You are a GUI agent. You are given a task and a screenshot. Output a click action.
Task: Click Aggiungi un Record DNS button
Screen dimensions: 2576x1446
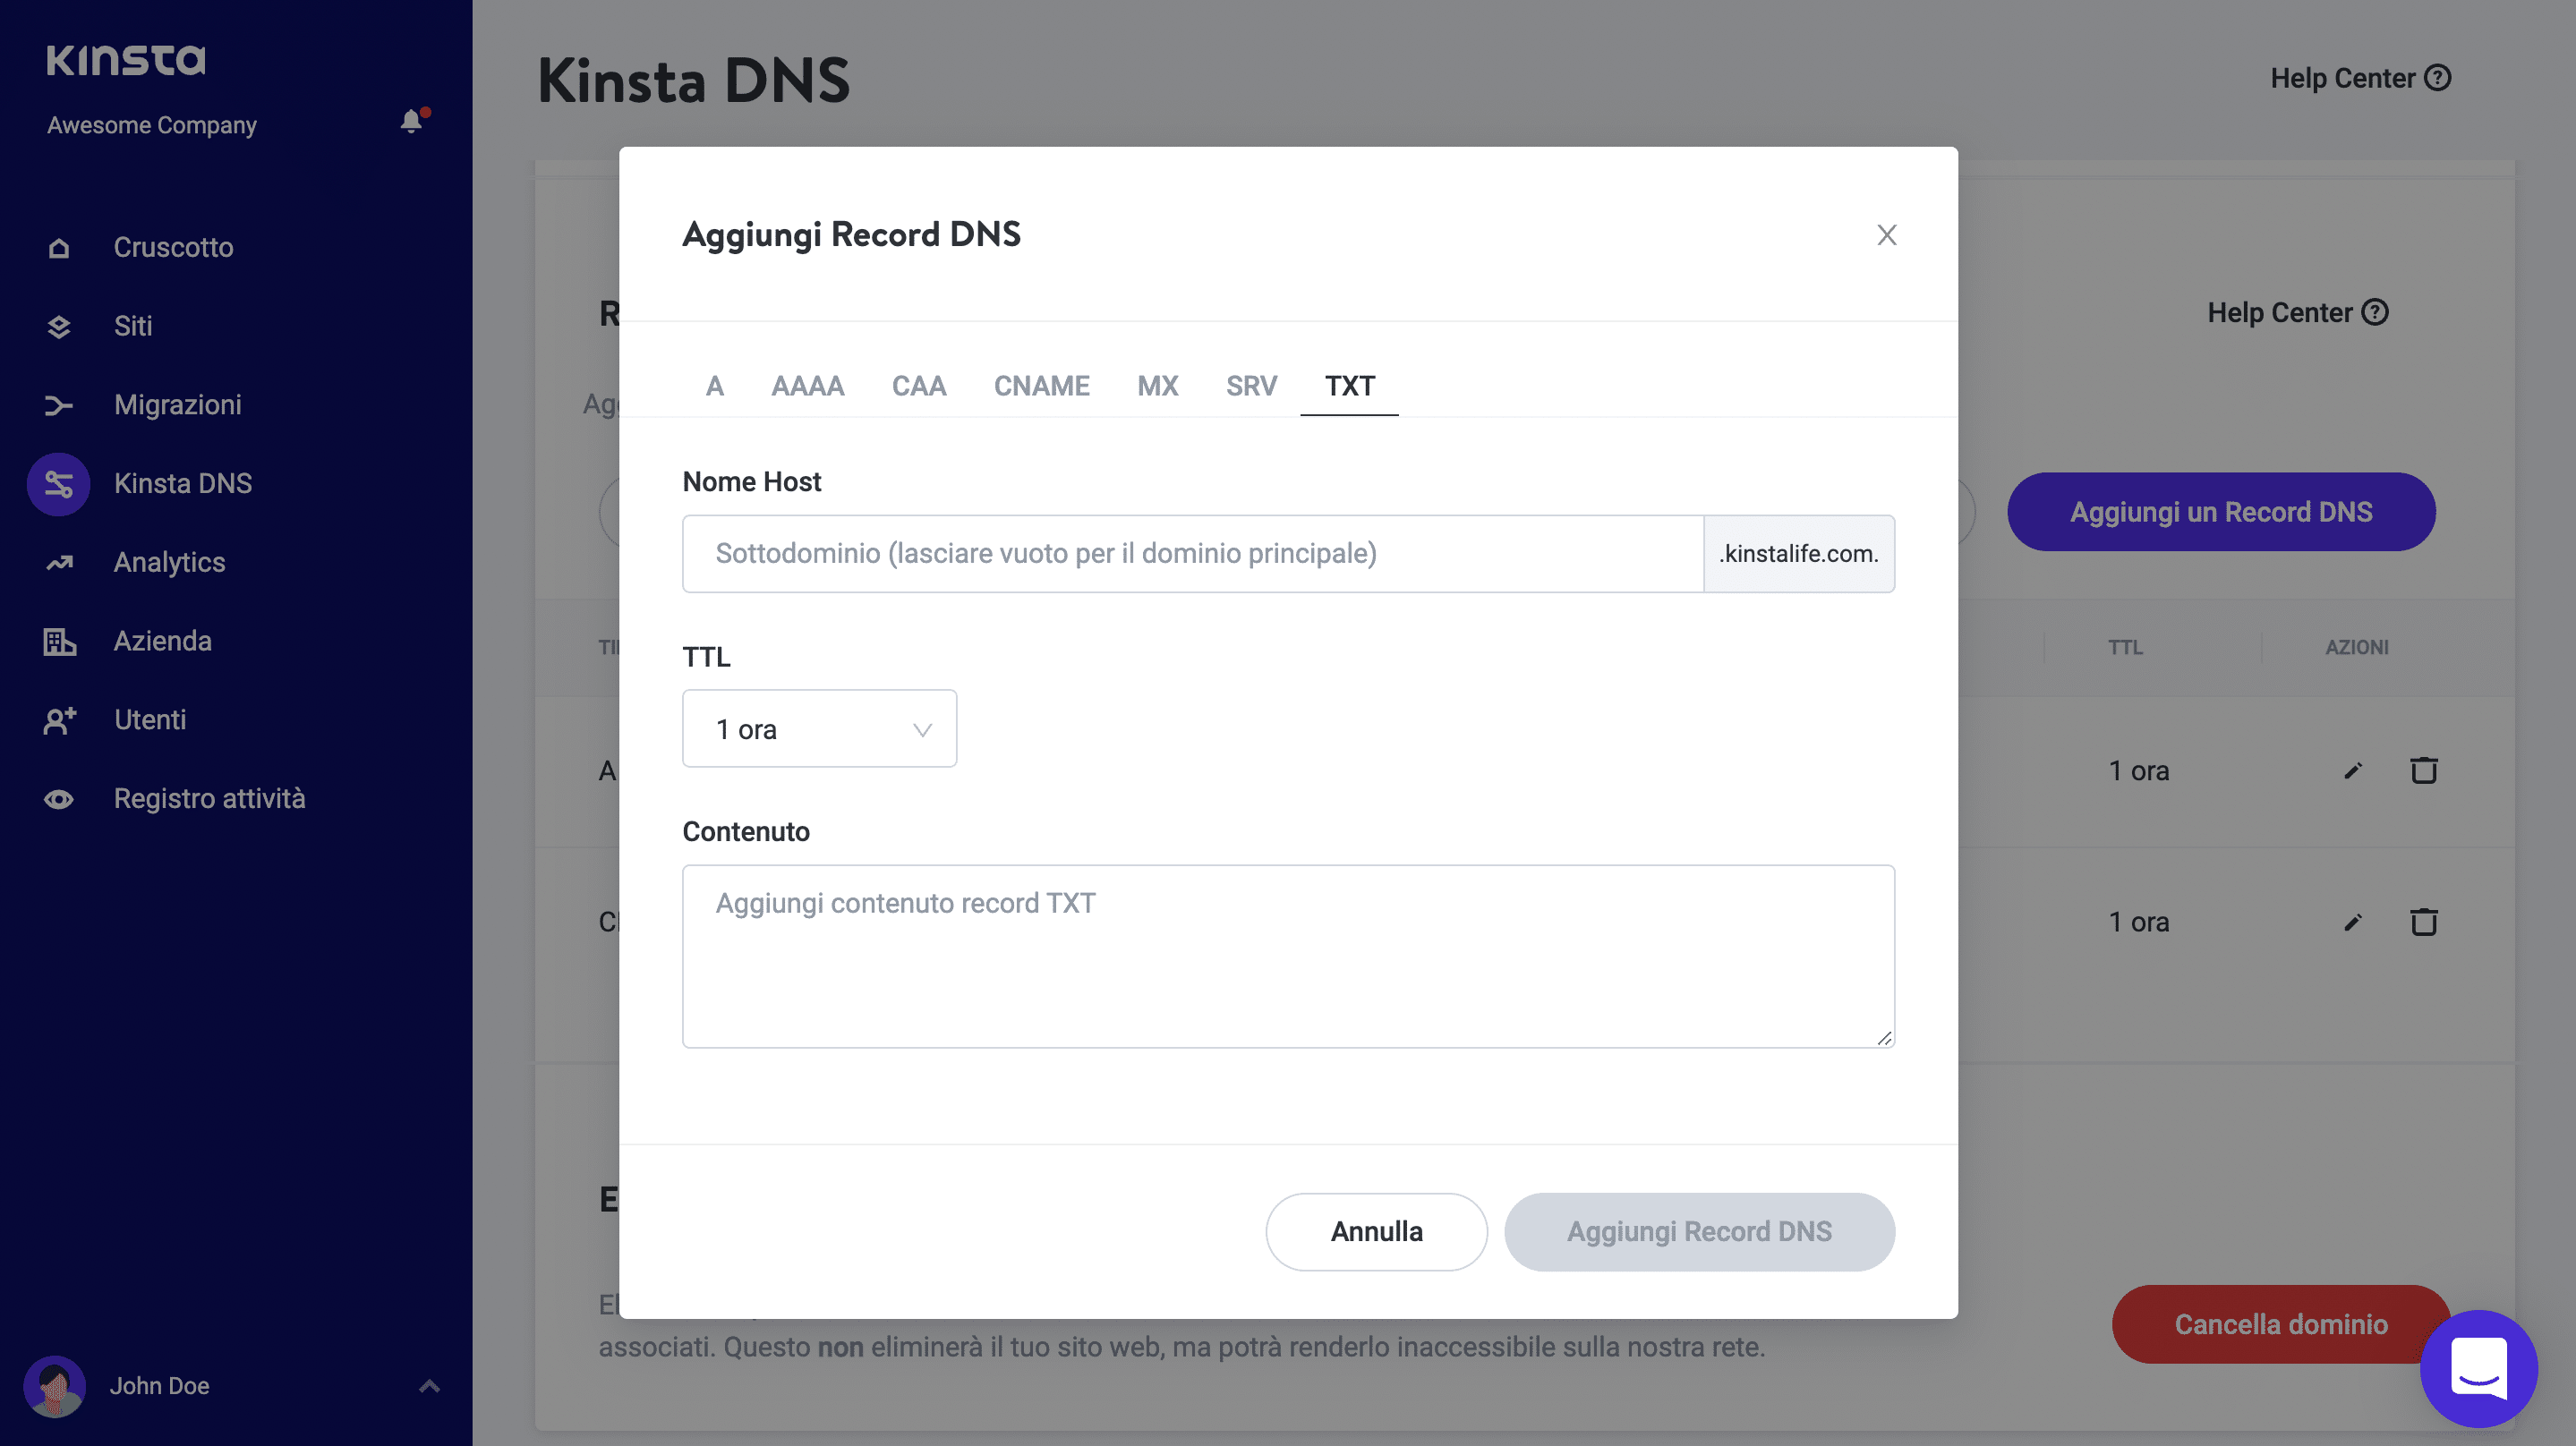(2221, 512)
